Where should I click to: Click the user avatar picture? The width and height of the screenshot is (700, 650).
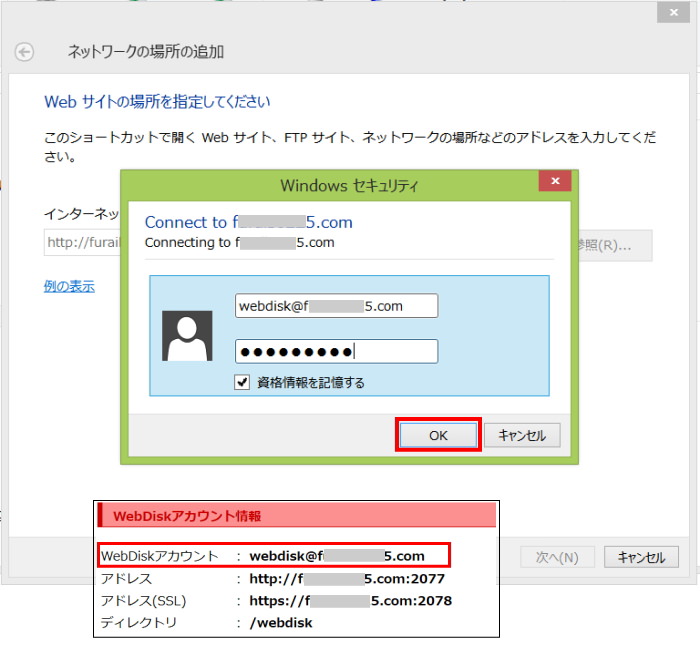coord(187,336)
